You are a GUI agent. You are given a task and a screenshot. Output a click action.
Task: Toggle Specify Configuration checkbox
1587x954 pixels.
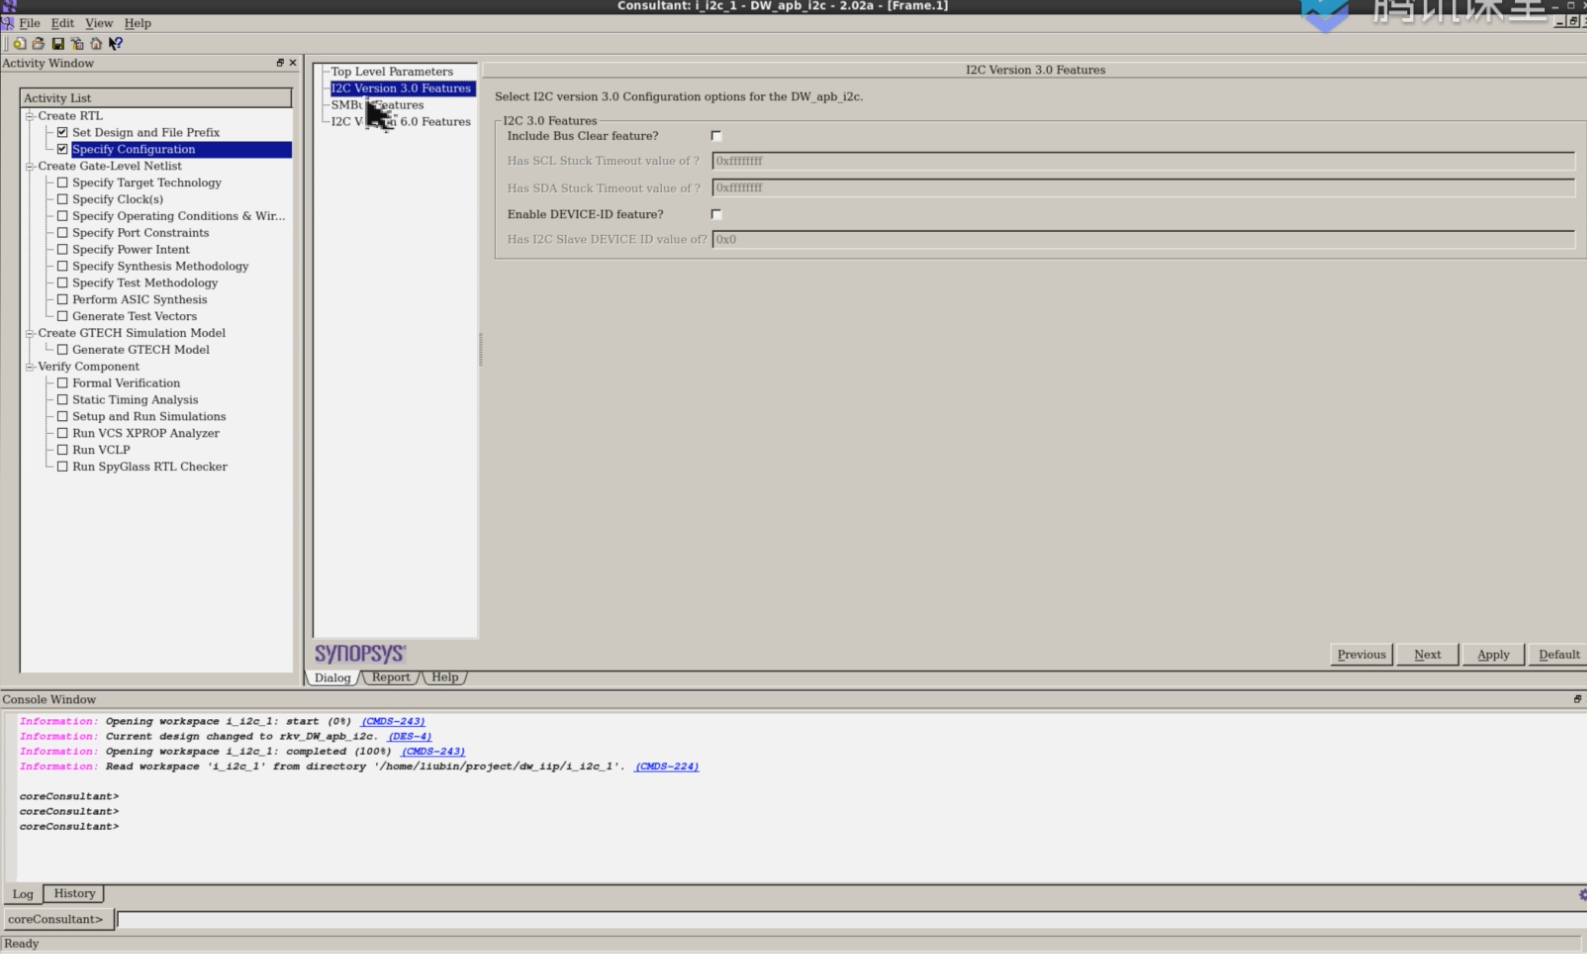[63, 149]
